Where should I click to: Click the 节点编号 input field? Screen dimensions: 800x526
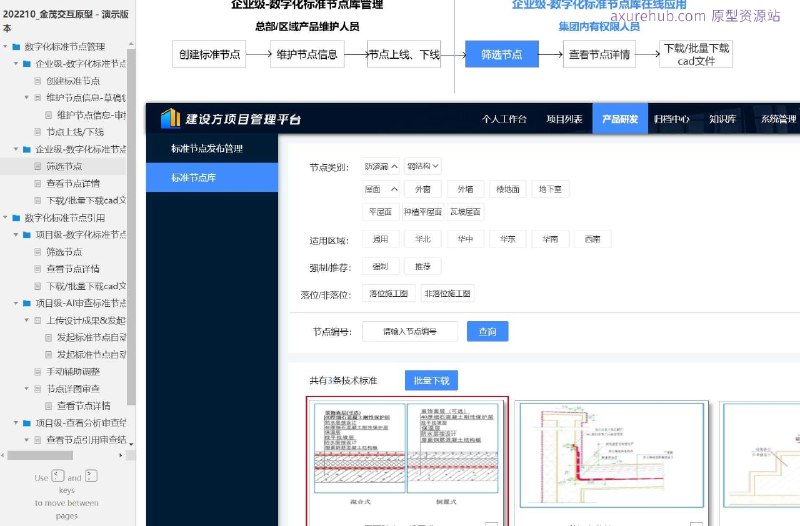pyautogui.click(x=410, y=332)
